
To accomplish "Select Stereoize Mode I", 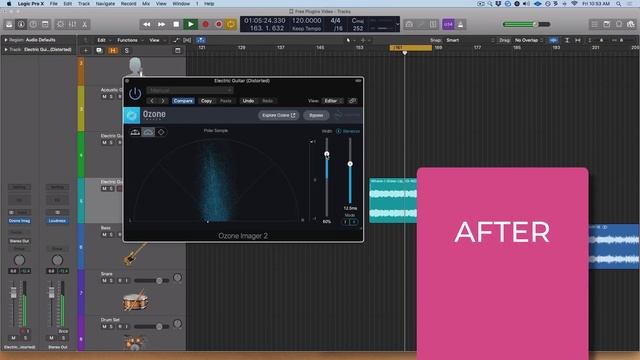I will tap(346, 222).
